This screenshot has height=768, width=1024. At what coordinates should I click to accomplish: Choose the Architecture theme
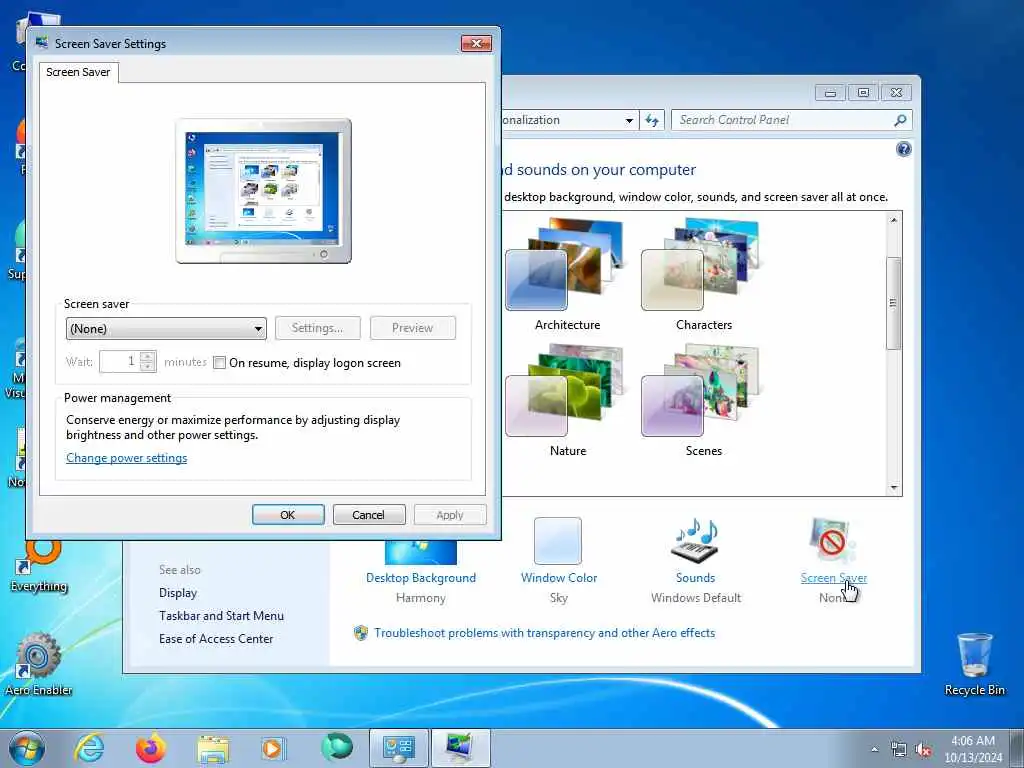(567, 274)
